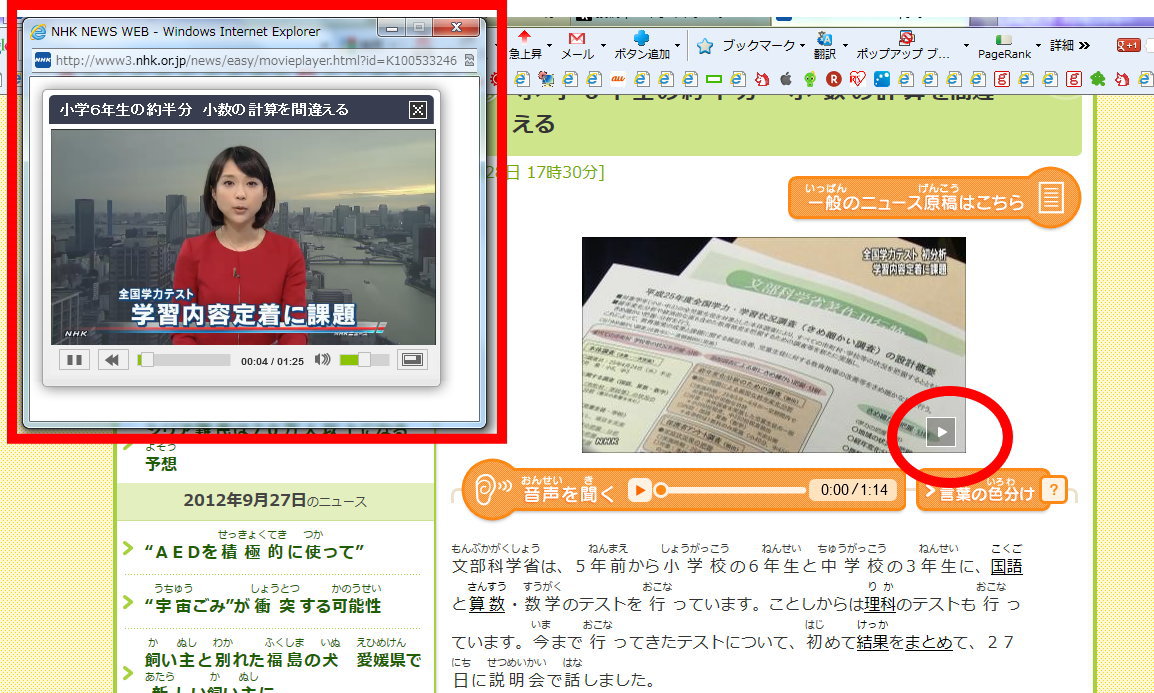Click the underlined word 結果
This screenshot has height=693, width=1154.
873,642
